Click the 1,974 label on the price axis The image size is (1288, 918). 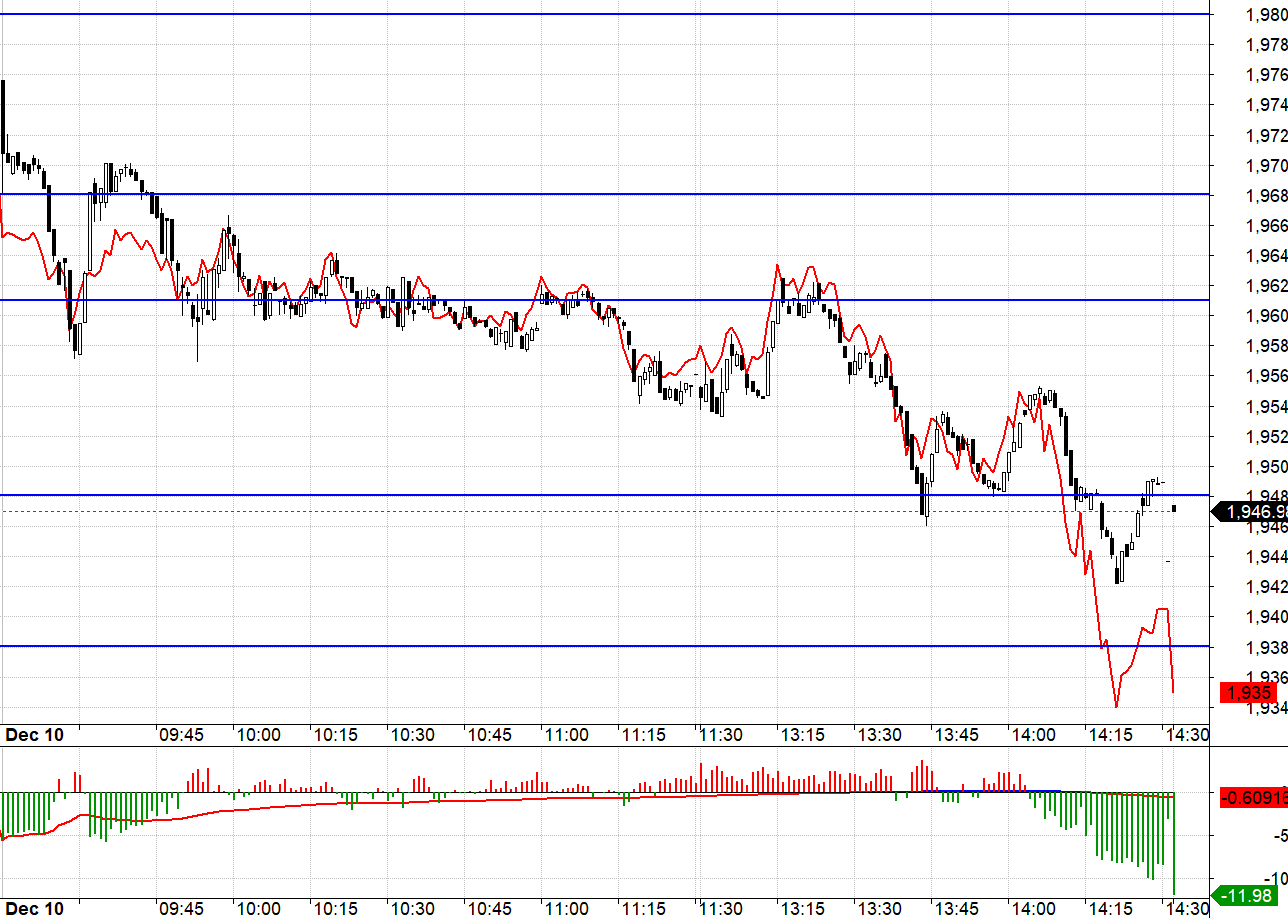click(1265, 105)
